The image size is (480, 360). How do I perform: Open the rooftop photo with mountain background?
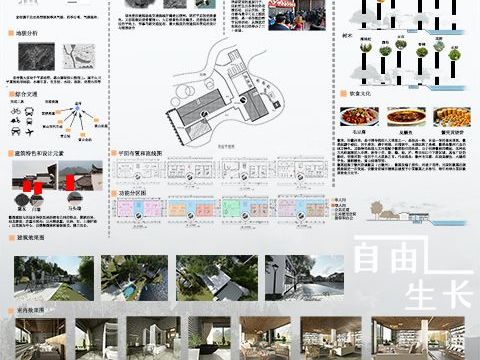point(81,176)
